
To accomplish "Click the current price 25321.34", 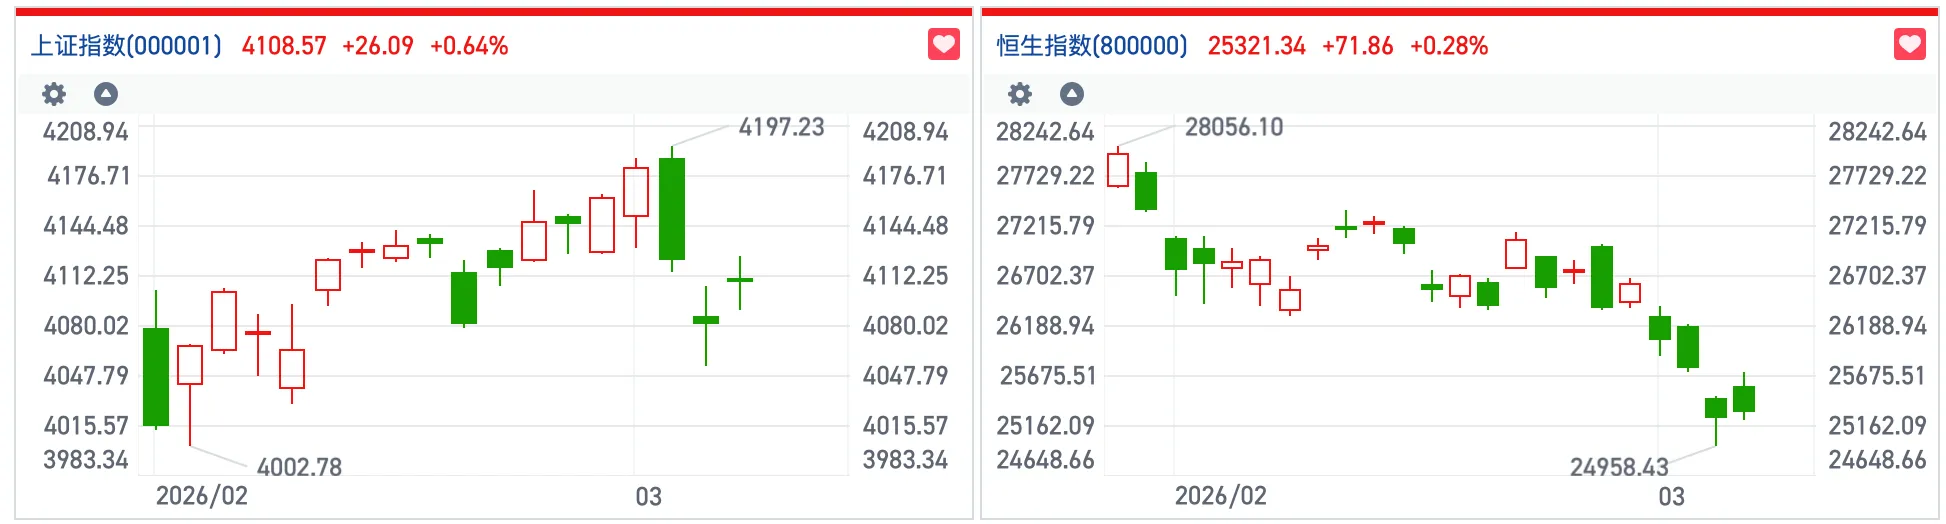I will (1257, 46).
